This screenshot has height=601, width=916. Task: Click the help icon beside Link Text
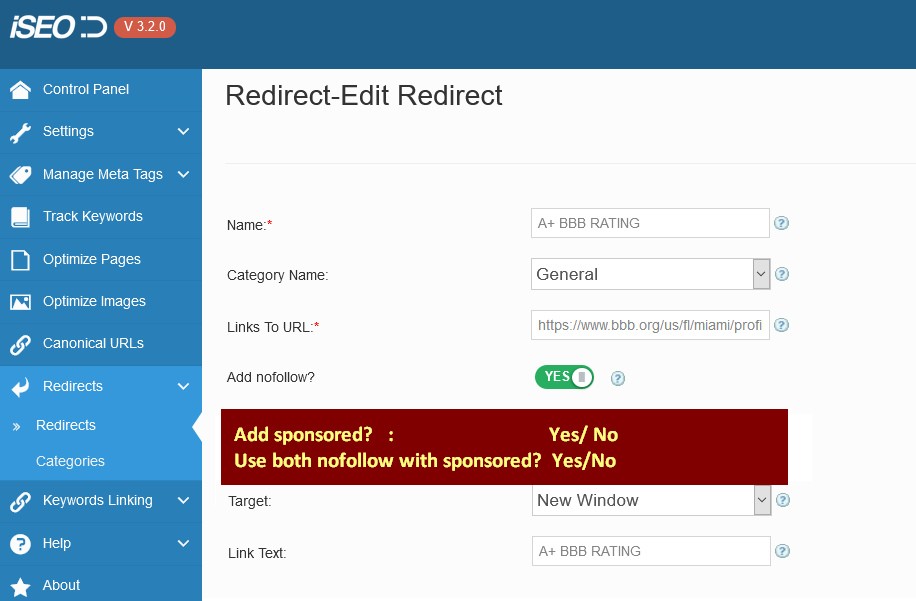pos(783,551)
